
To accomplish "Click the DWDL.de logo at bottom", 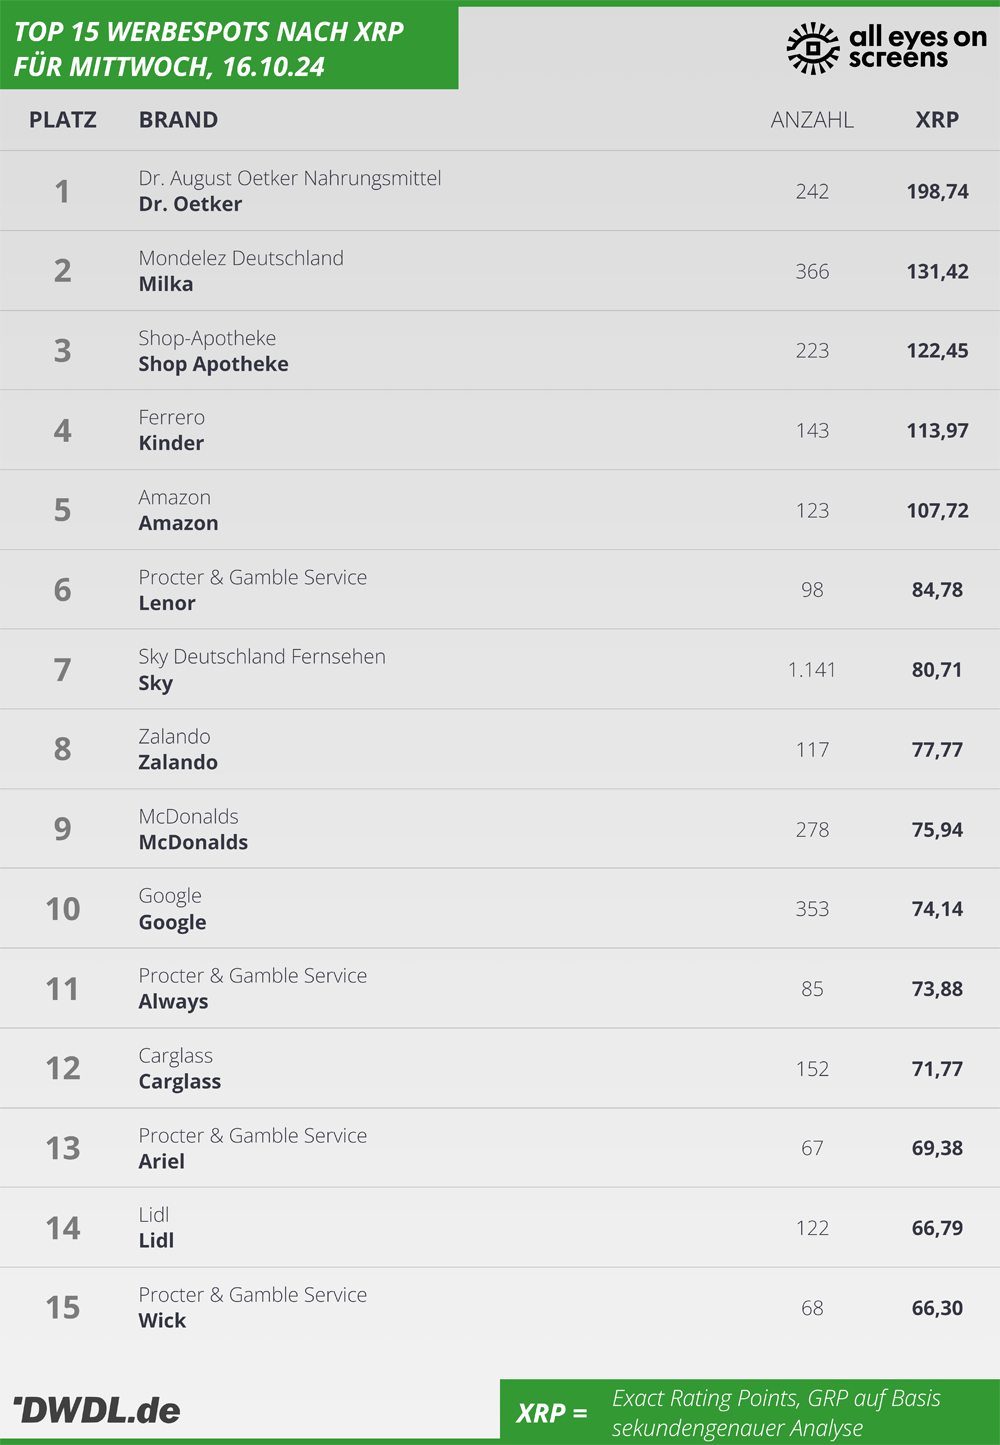I will click(x=96, y=1410).
